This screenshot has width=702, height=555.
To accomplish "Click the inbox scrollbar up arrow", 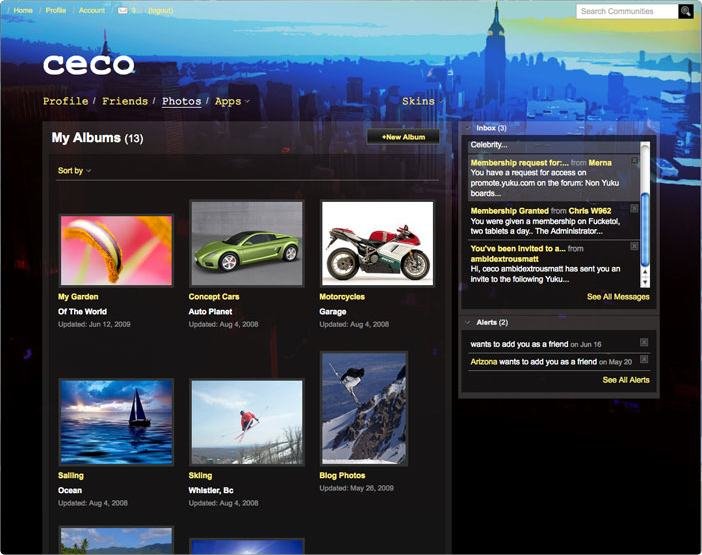I will point(645,272).
